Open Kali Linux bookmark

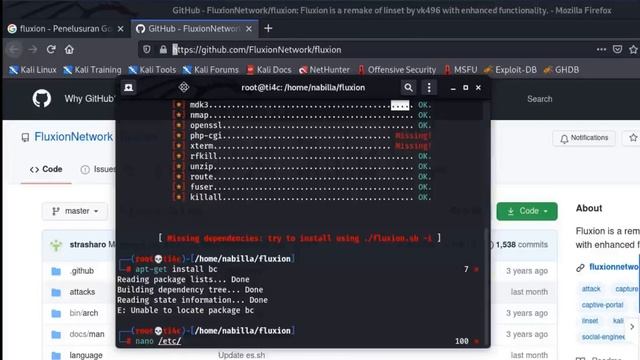point(33,70)
